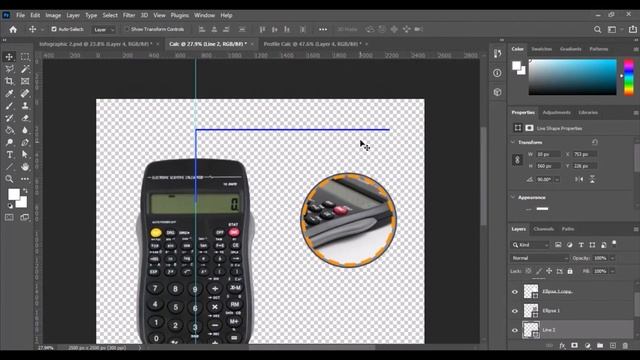Viewport: 640px width, 360px height.
Task: Hide the Line 2 layer
Action: click(x=515, y=330)
